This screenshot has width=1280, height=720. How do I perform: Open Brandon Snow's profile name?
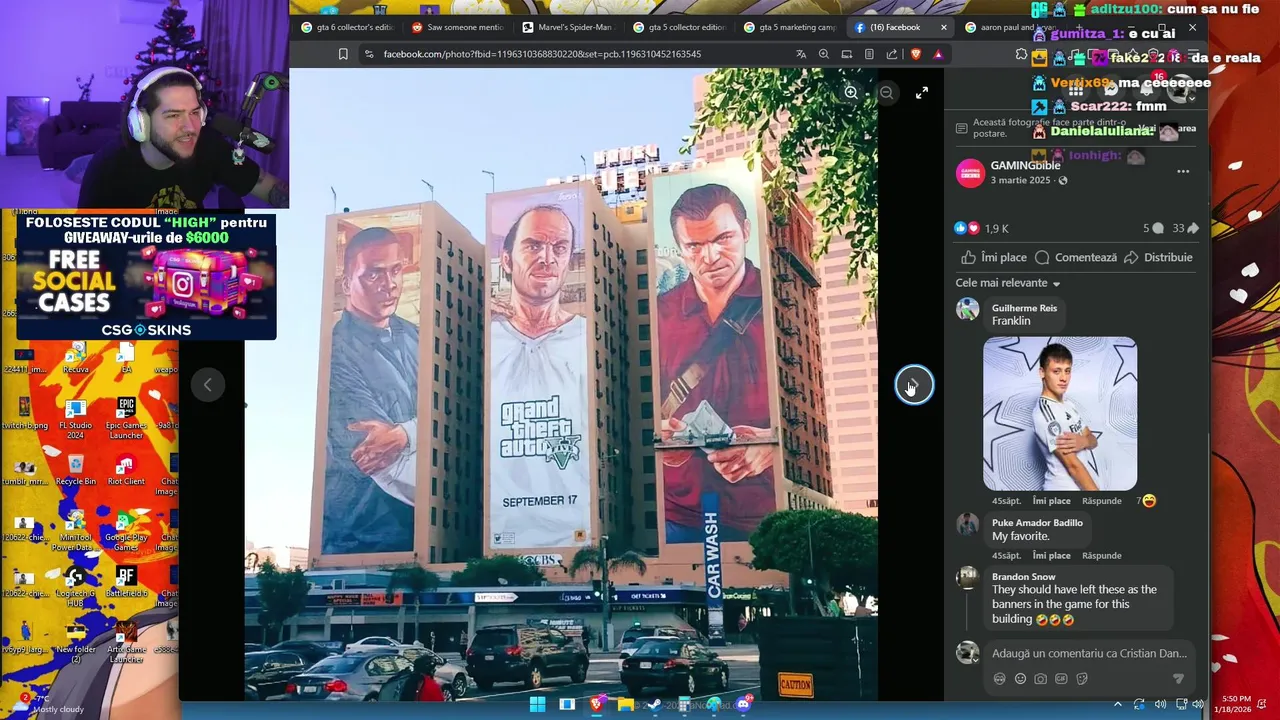pyautogui.click(x=1023, y=576)
